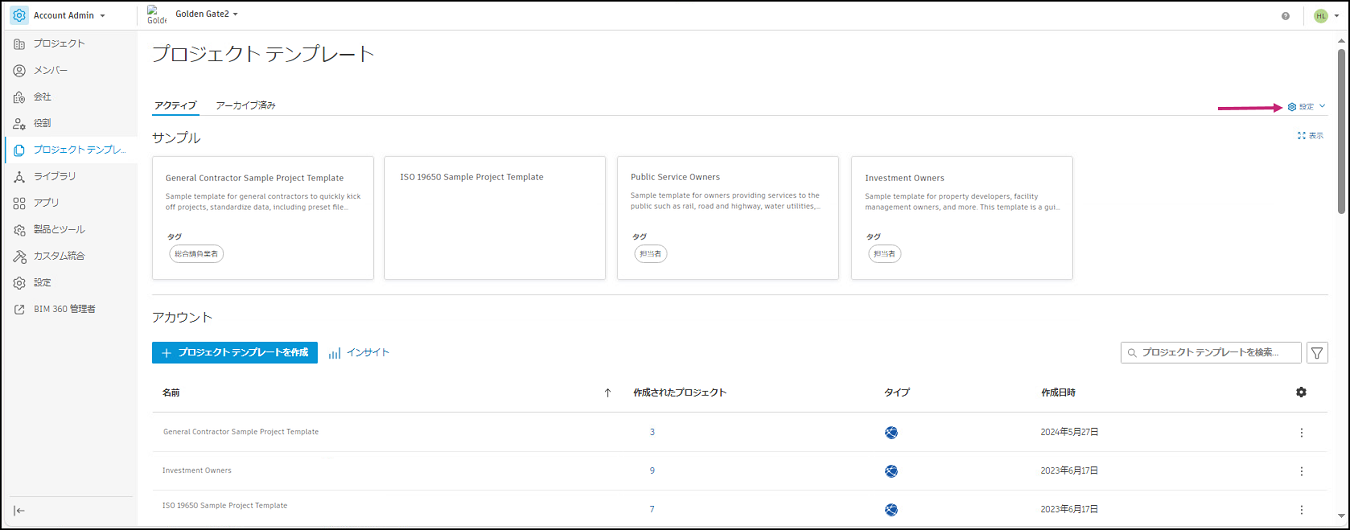Click type icon in ISO 19650 row
The width and height of the screenshot is (1350, 530).
pyautogui.click(x=891, y=509)
